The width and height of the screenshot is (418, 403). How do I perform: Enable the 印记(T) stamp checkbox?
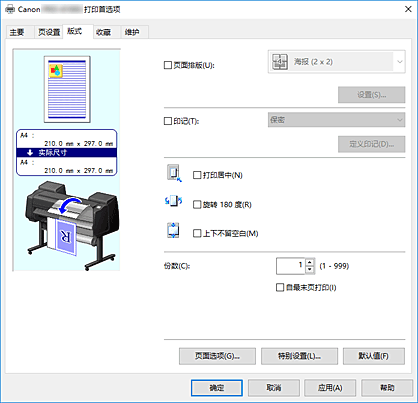tap(168, 121)
